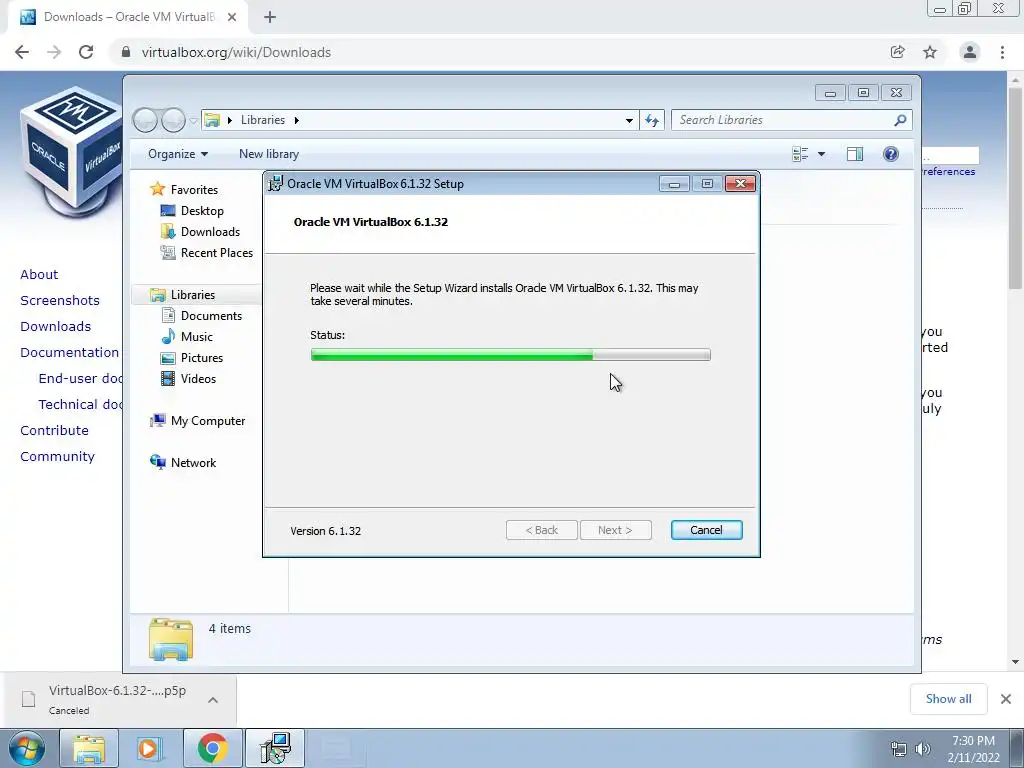Open the Organize menu in Explorer

click(x=178, y=154)
